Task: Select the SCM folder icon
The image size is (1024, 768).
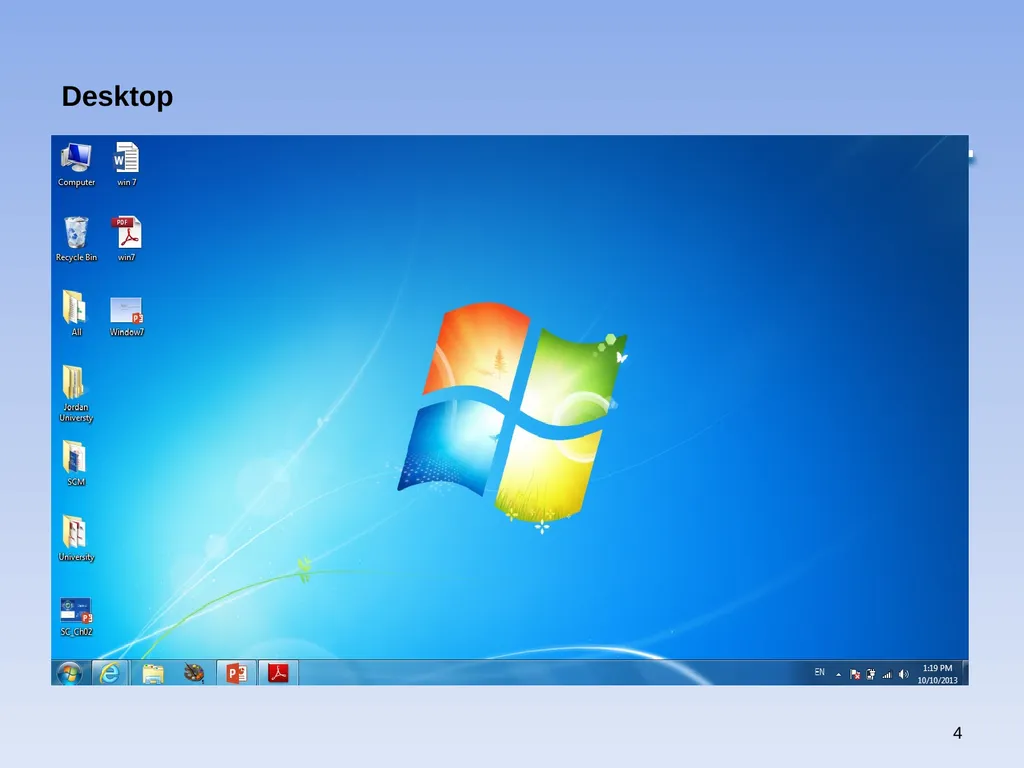Action: coord(76,464)
